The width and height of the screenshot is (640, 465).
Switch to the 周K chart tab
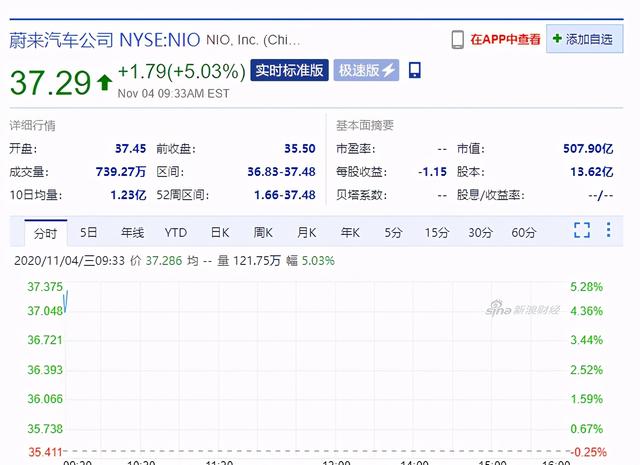point(263,233)
